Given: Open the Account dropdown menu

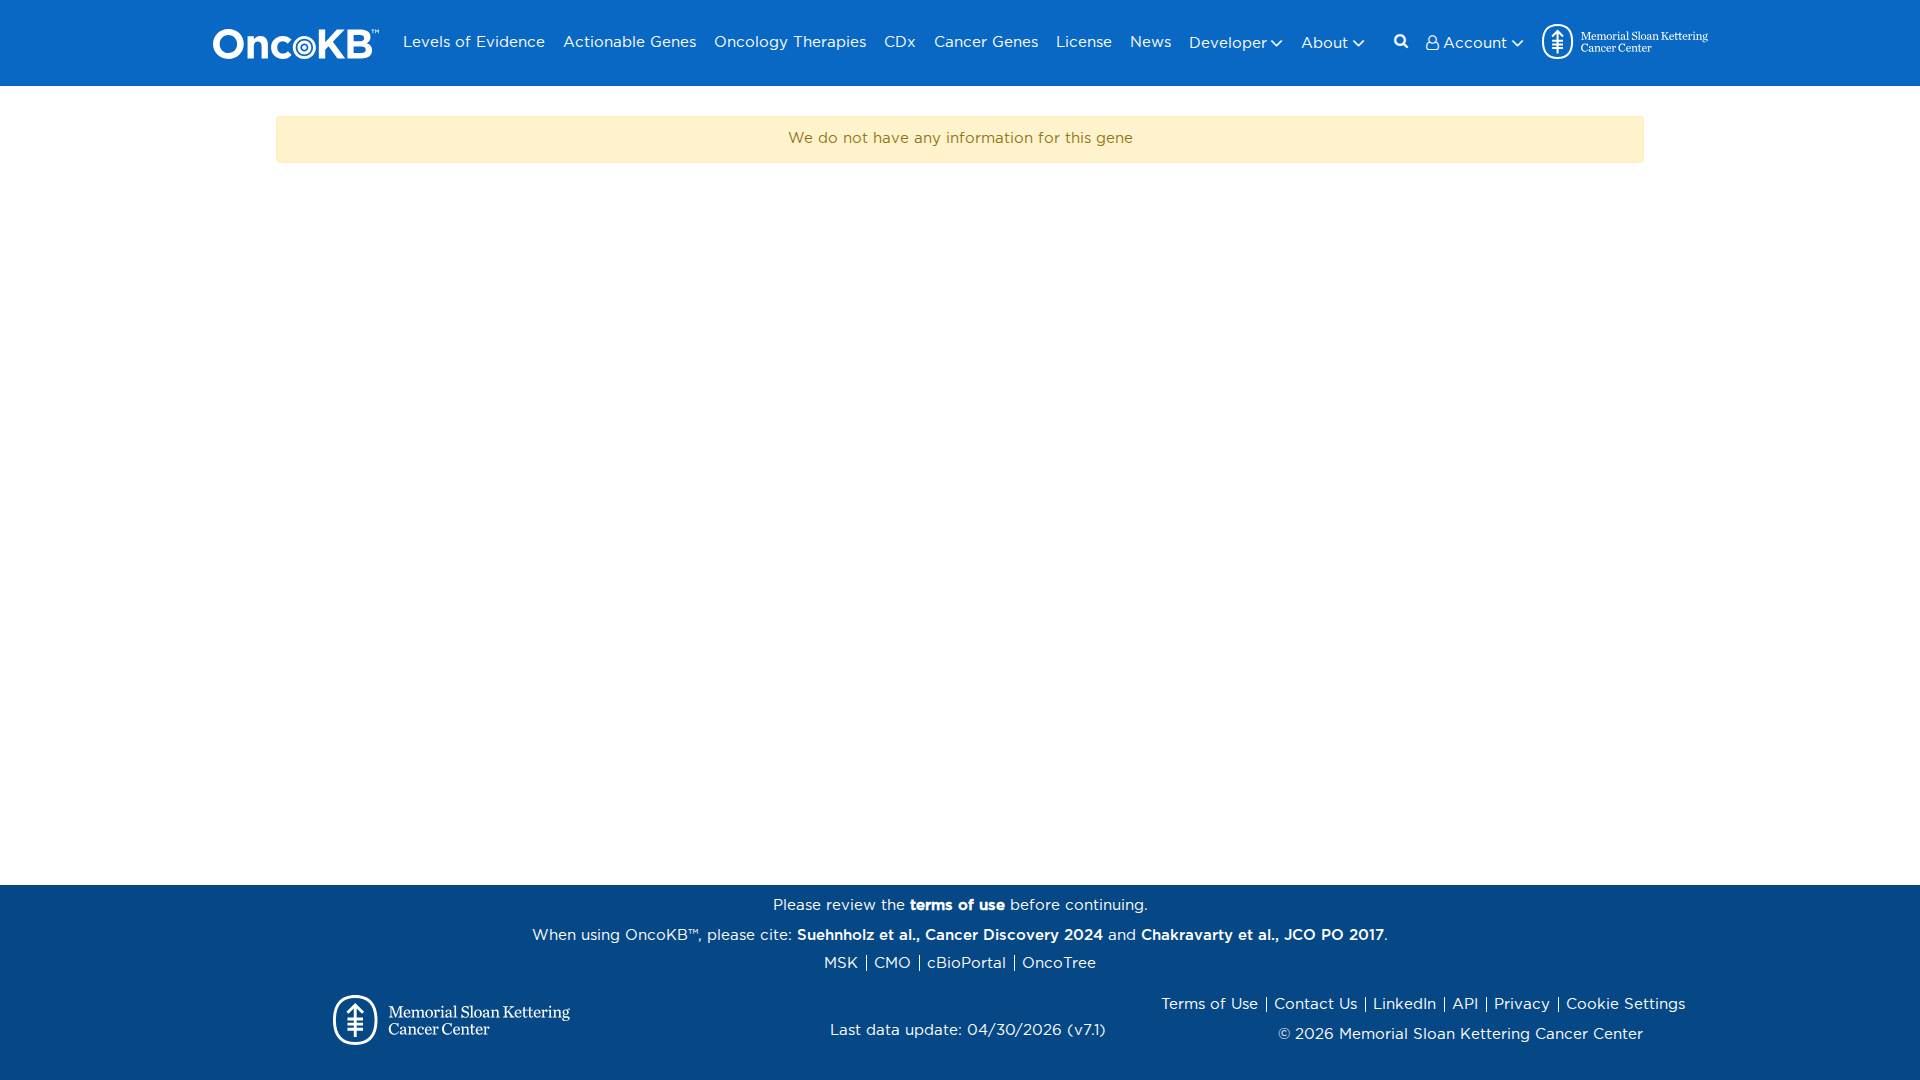Looking at the screenshot, I should pyautogui.click(x=1474, y=43).
